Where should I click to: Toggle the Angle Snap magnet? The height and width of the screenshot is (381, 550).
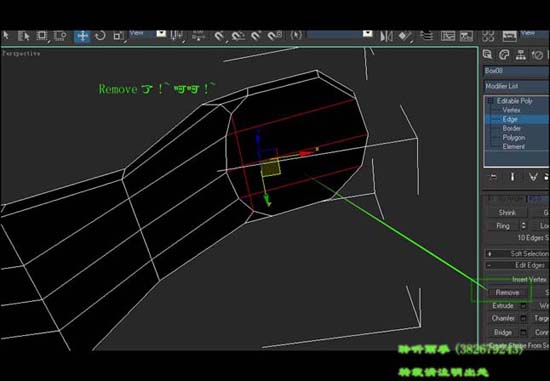point(238,36)
